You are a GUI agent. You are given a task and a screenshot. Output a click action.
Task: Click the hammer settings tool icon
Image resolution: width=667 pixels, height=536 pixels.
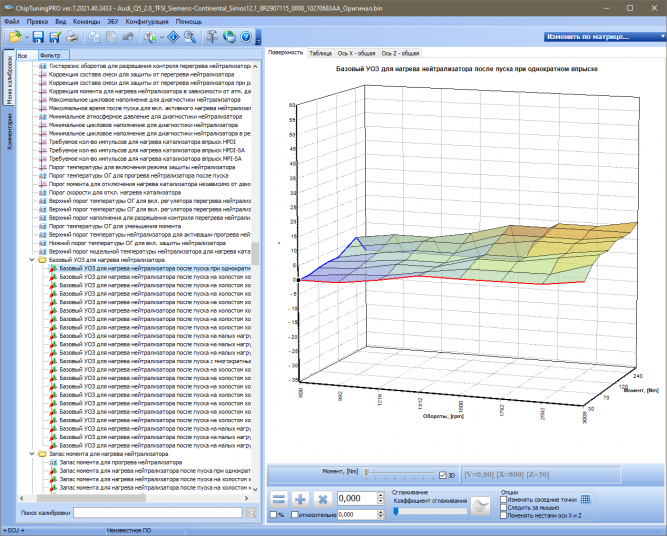point(212,37)
